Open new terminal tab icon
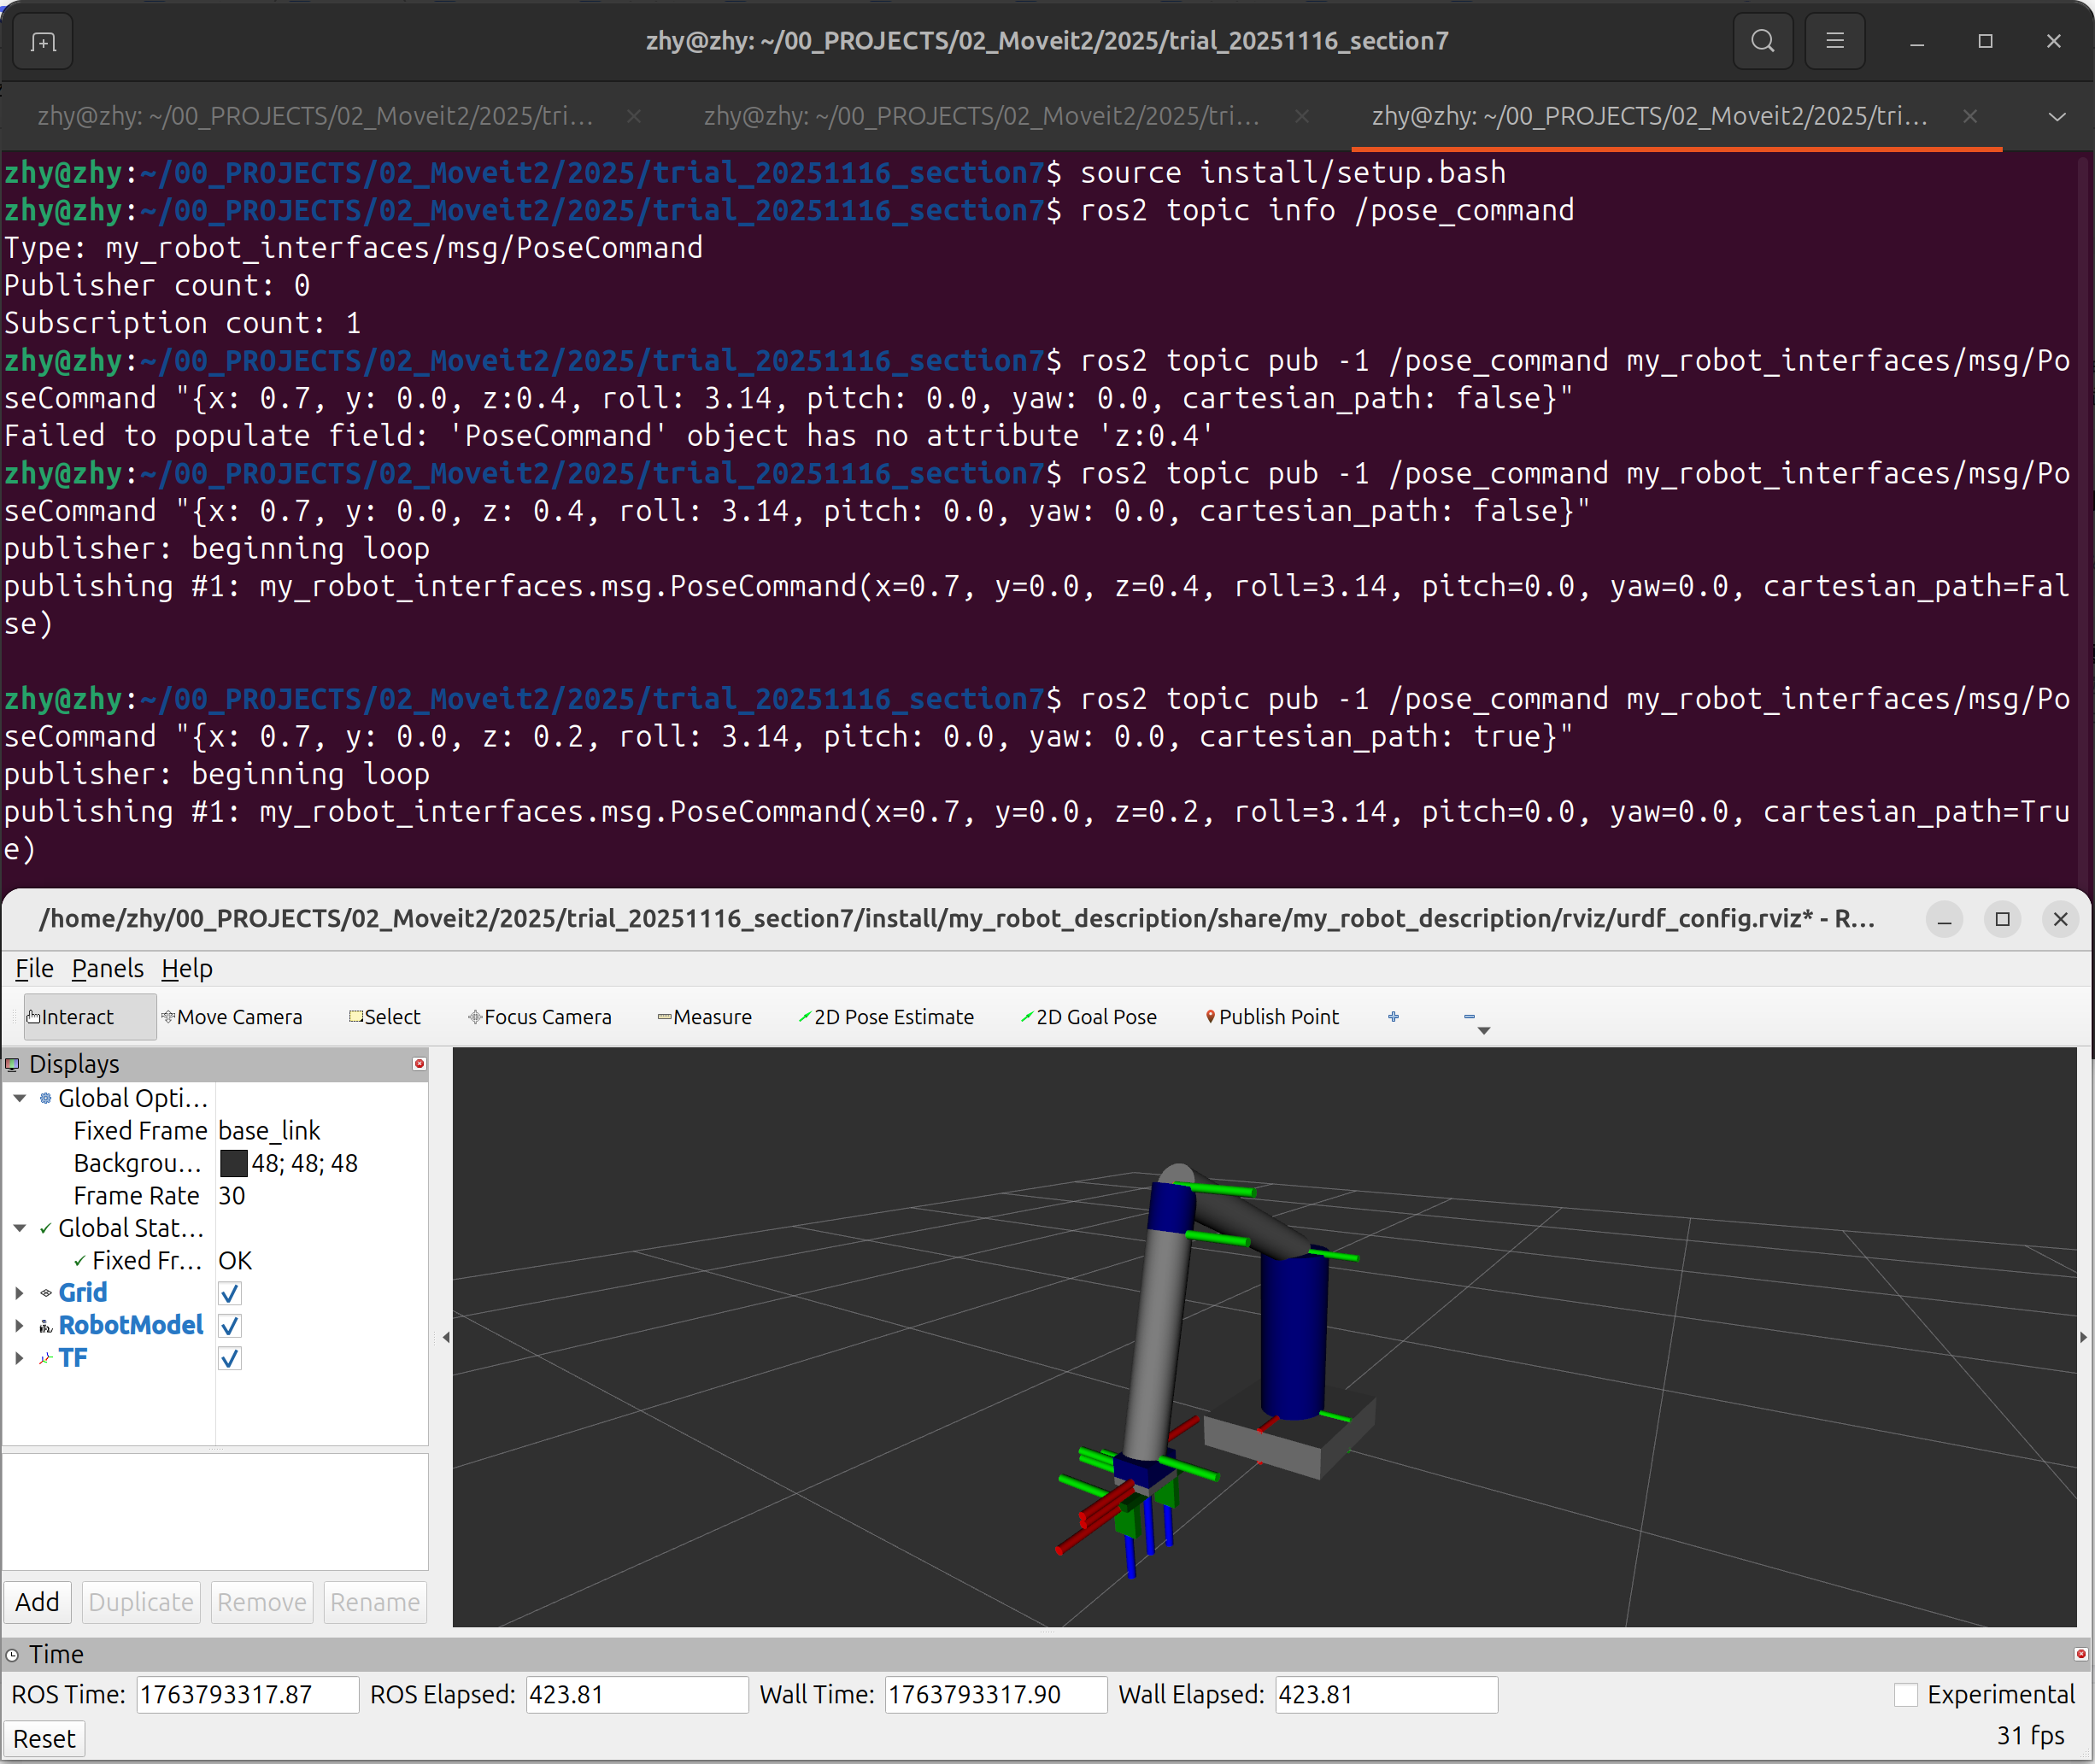 tap(42, 41)
